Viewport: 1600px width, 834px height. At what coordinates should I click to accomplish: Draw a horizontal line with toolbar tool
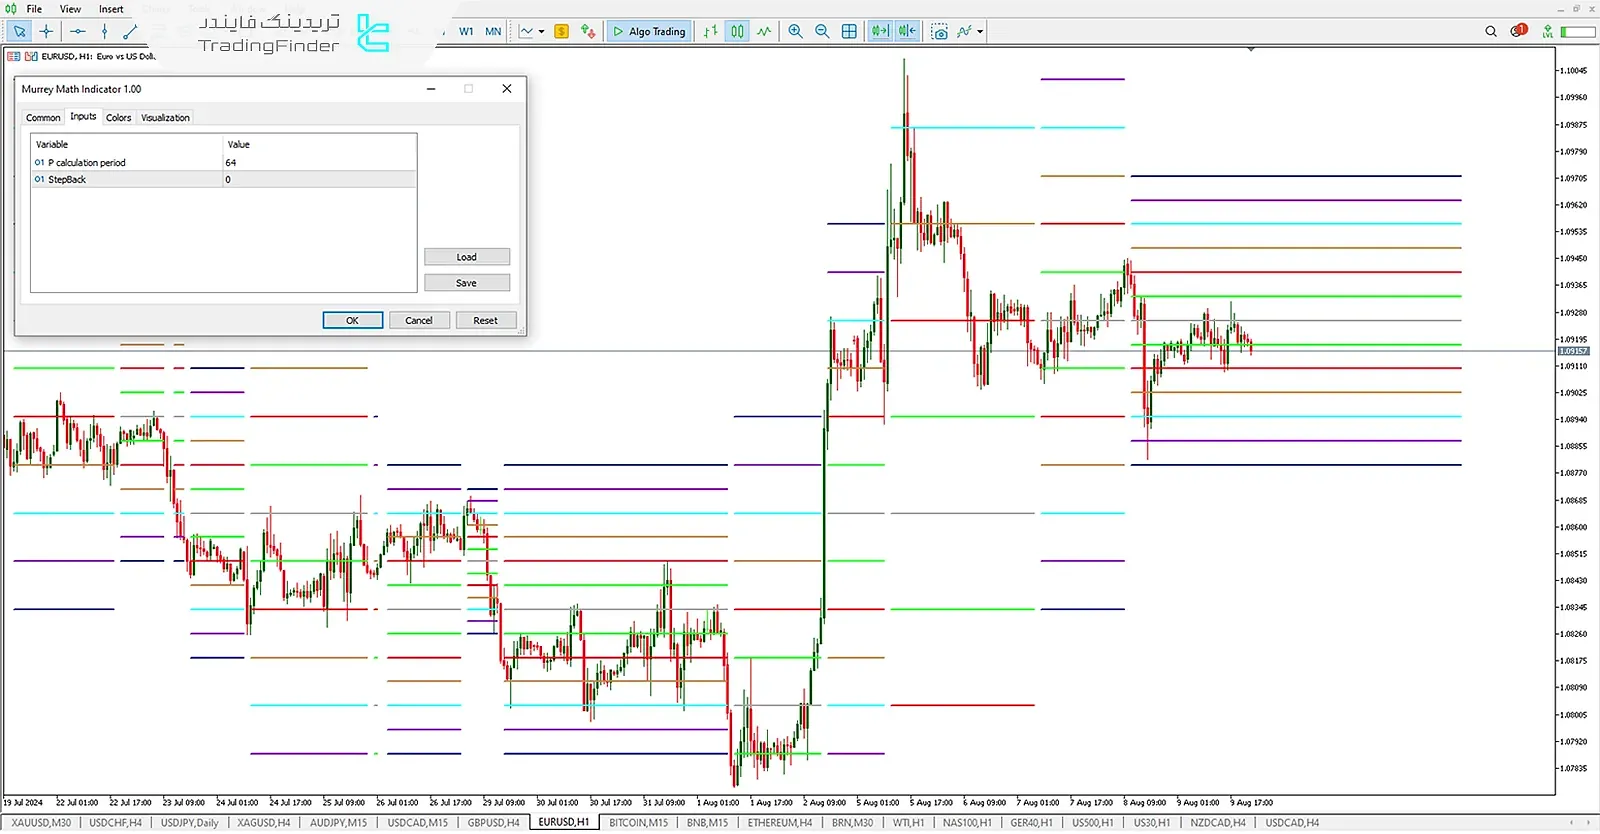77,32
